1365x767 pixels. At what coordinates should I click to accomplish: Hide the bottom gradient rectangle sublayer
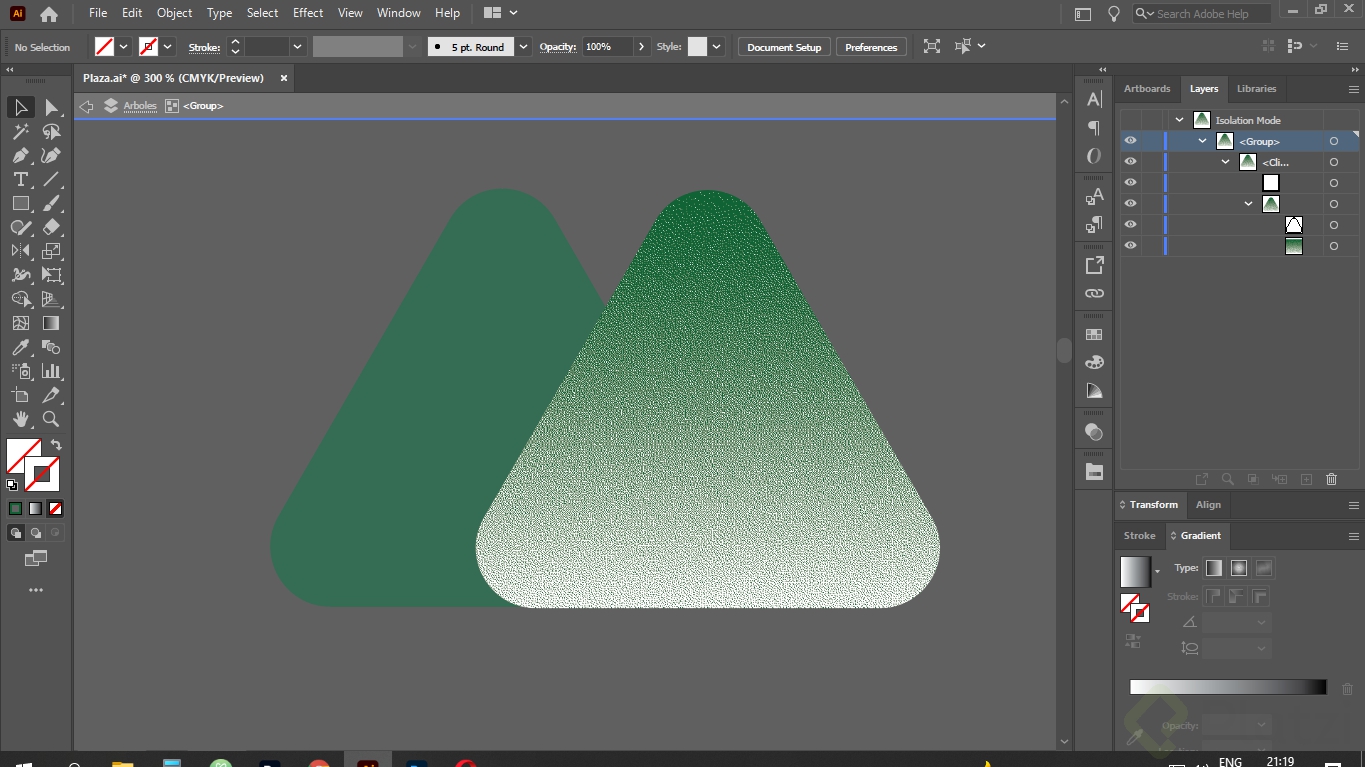click(1130, 246)
